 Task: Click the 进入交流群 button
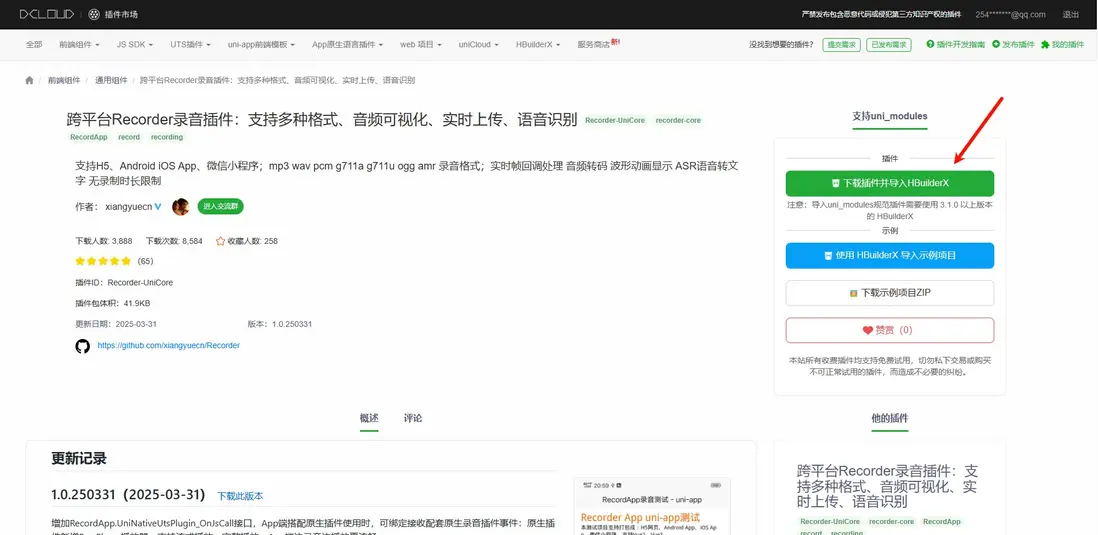[221, 207]
